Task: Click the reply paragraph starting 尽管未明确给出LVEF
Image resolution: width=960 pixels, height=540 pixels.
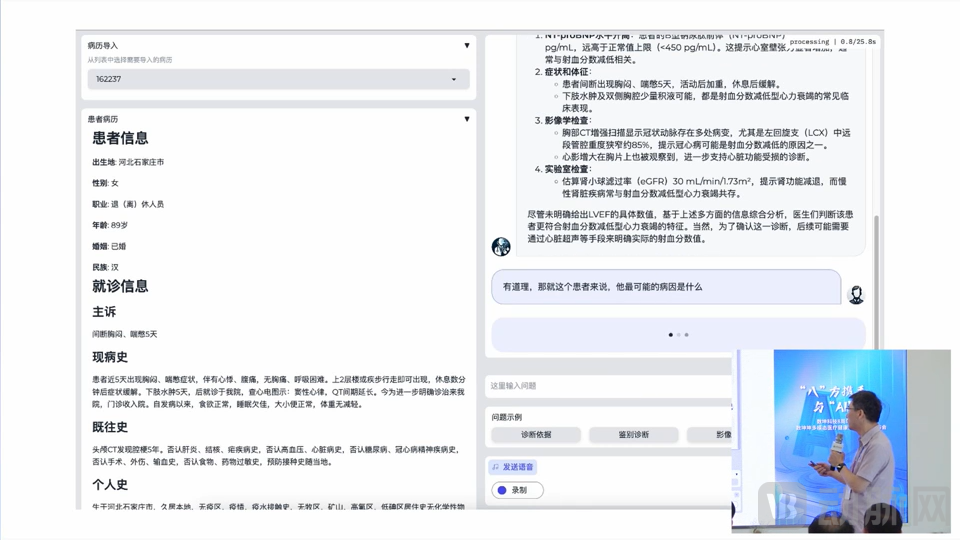Action: tap(690, 227)
